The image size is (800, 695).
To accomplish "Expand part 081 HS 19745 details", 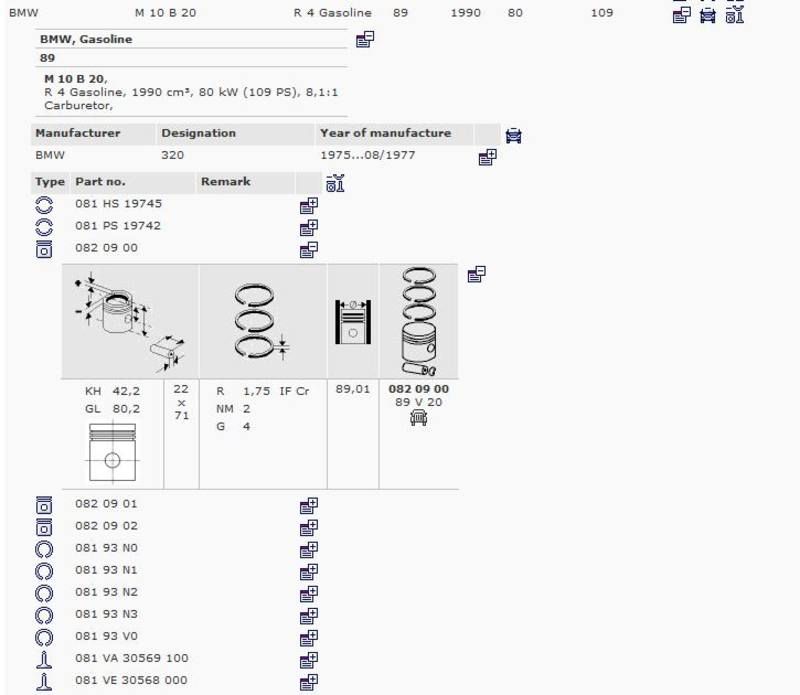I will click(309, 206).
